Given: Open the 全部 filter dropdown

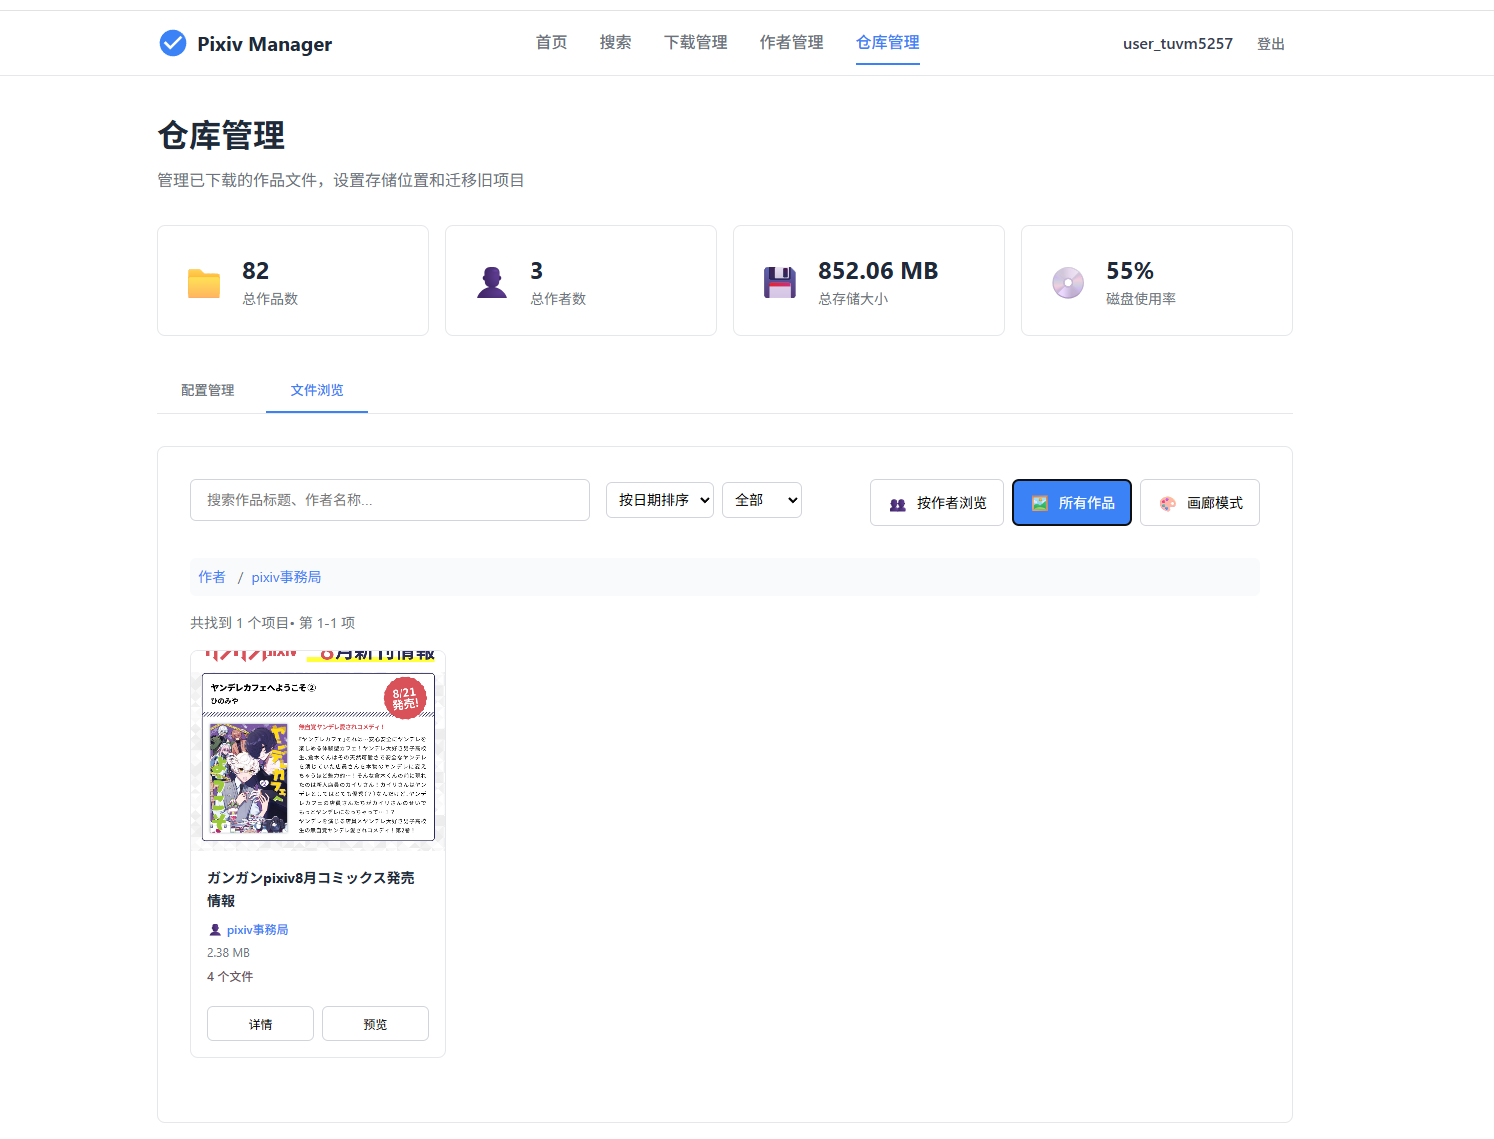Looking at the screenshot, I should 762,500.
